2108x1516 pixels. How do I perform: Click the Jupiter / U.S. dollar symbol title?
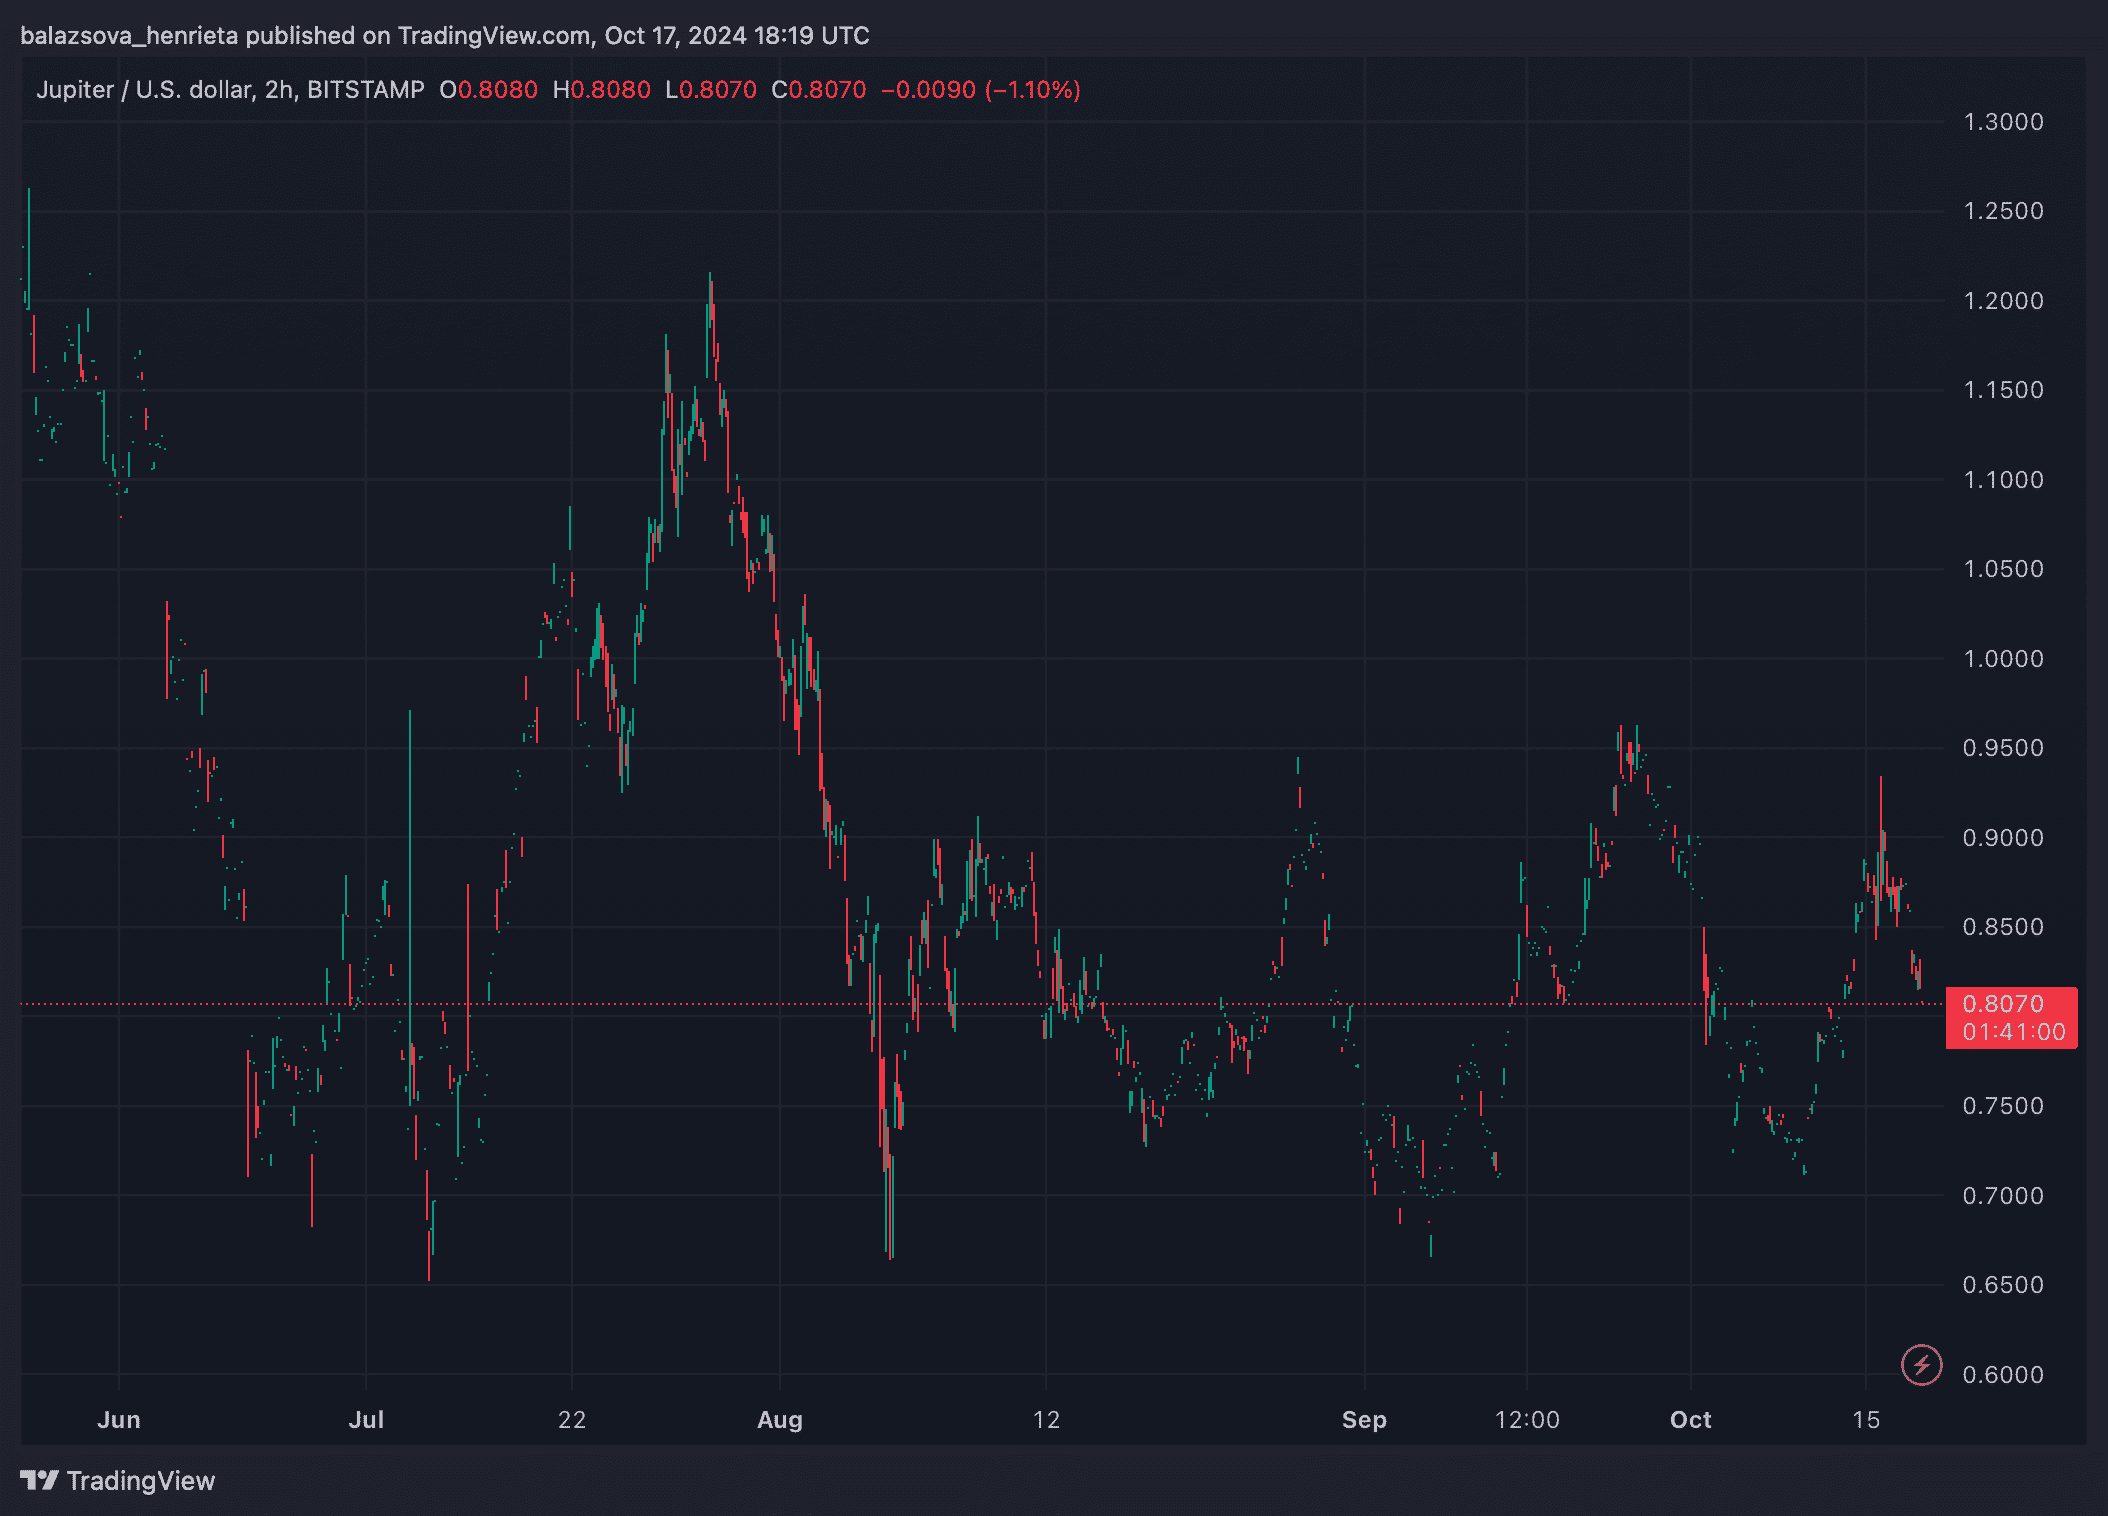[144, 90]
